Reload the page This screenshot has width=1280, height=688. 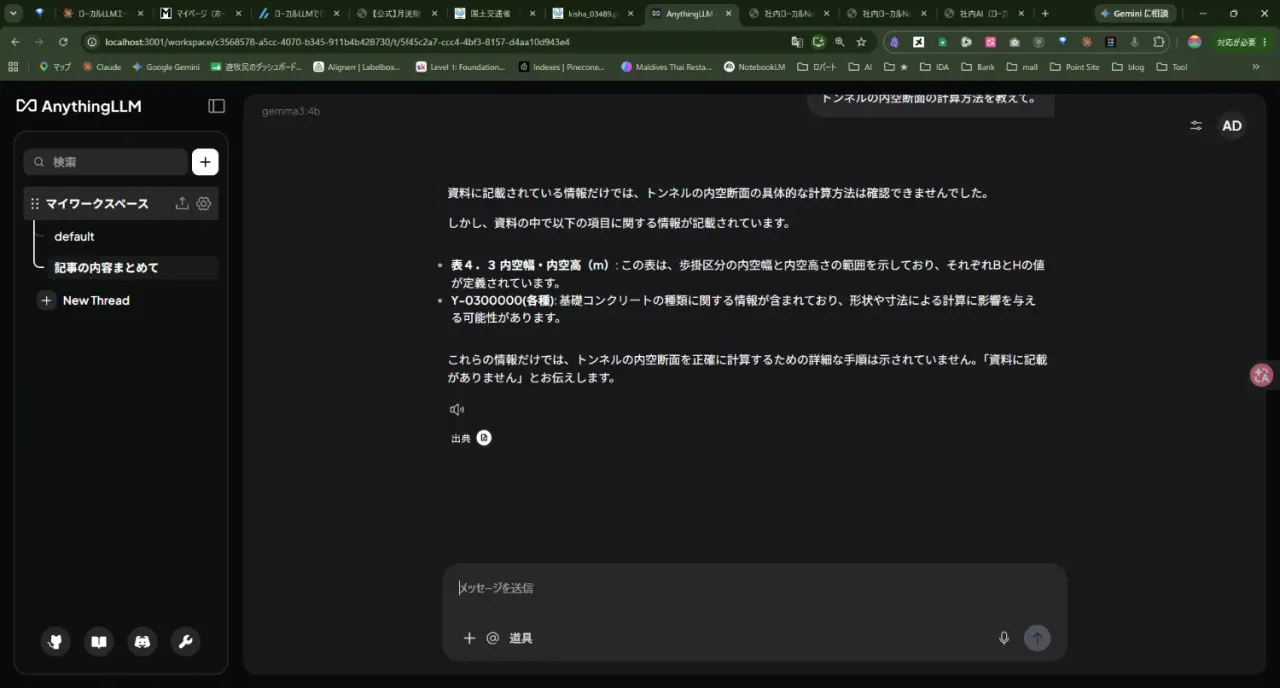coord(63,42)
